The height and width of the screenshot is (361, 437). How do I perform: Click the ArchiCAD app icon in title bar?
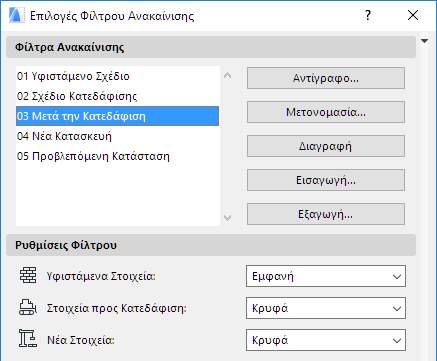pyautogui.click(x=17, y=15)
